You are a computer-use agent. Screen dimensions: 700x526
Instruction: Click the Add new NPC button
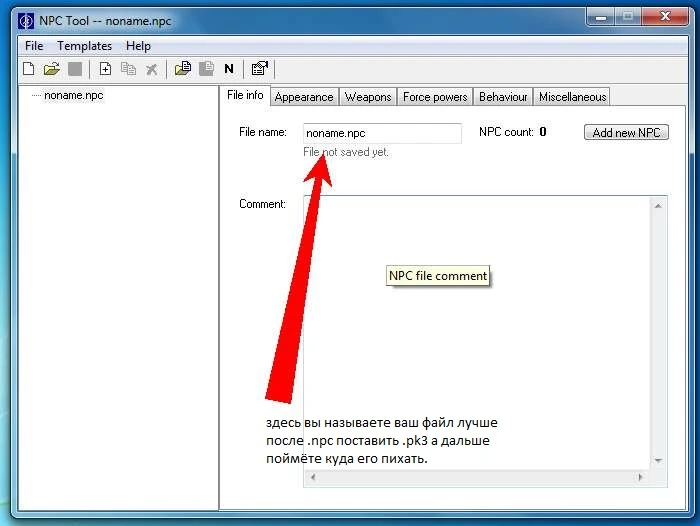pyautogui.click(x=626, y=133)
